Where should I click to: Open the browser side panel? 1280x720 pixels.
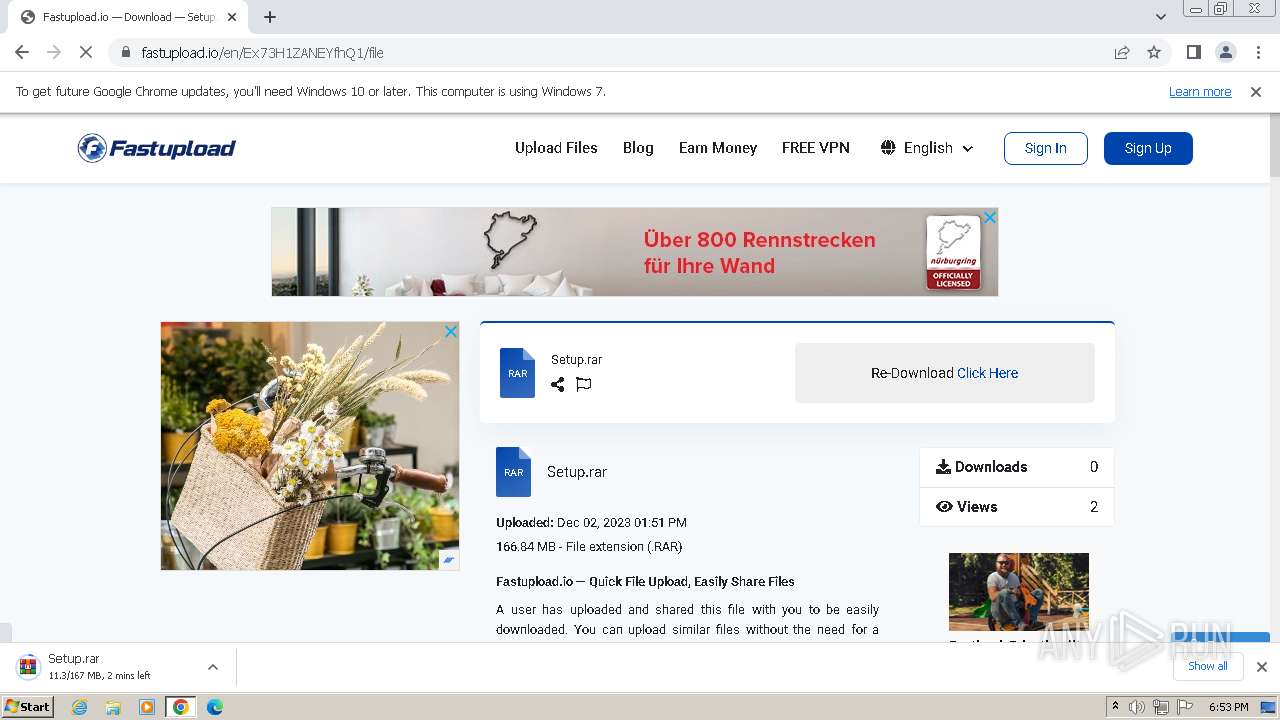[1193, 52]
